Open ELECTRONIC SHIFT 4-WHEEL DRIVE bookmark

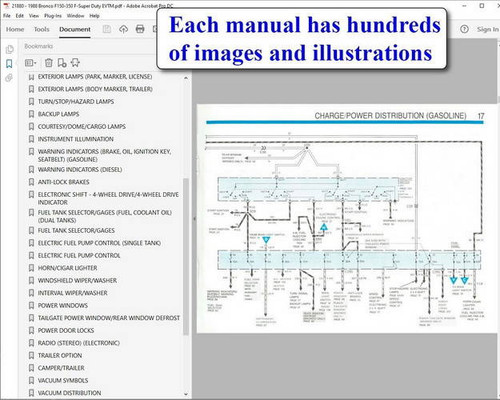point(108,198)
